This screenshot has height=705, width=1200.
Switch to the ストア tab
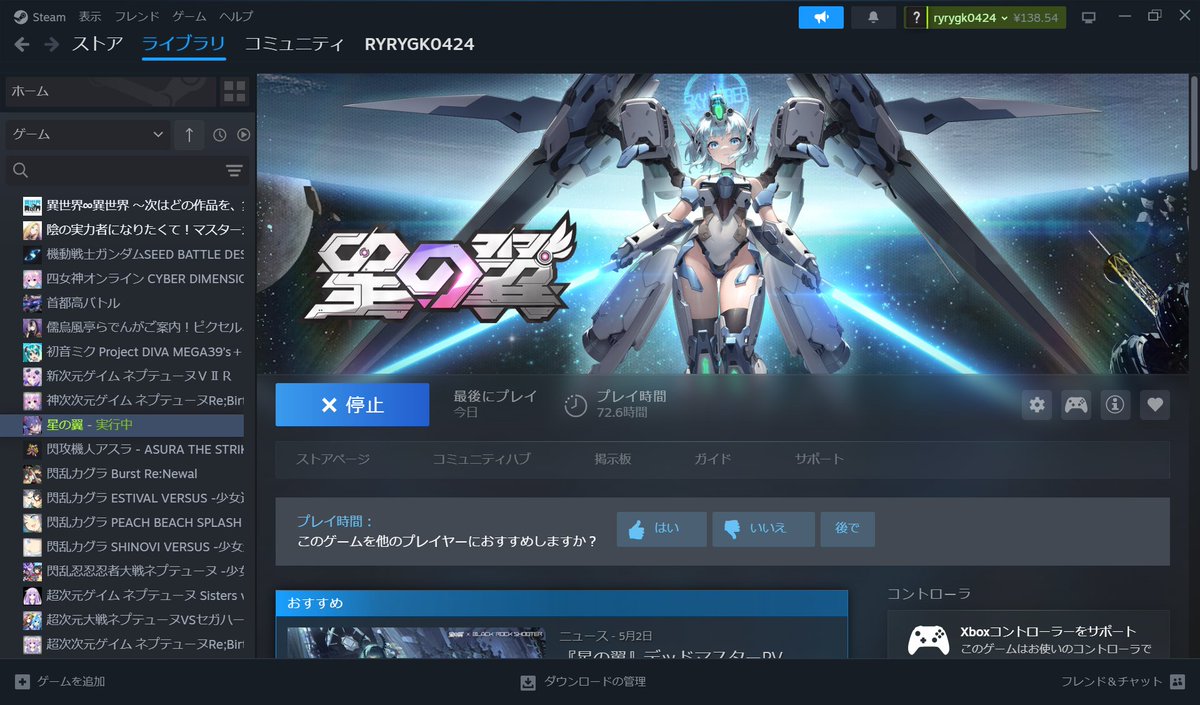pyautogui.click(x=97, y=44)
